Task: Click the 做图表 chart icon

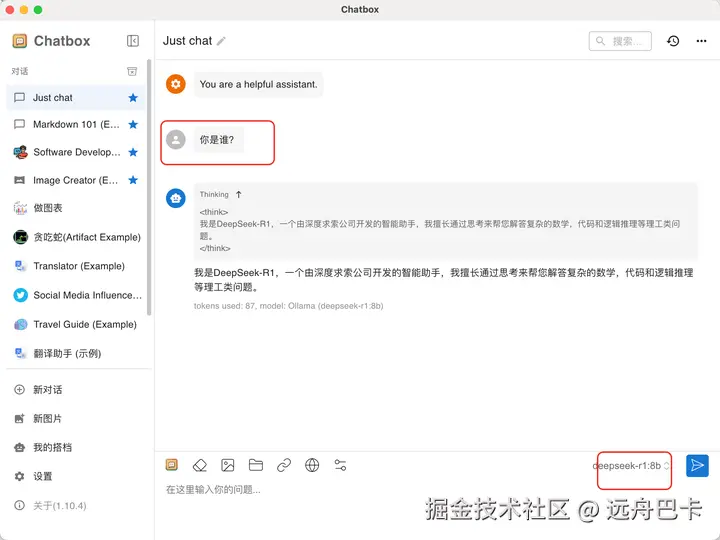Action: coord(20,208)
